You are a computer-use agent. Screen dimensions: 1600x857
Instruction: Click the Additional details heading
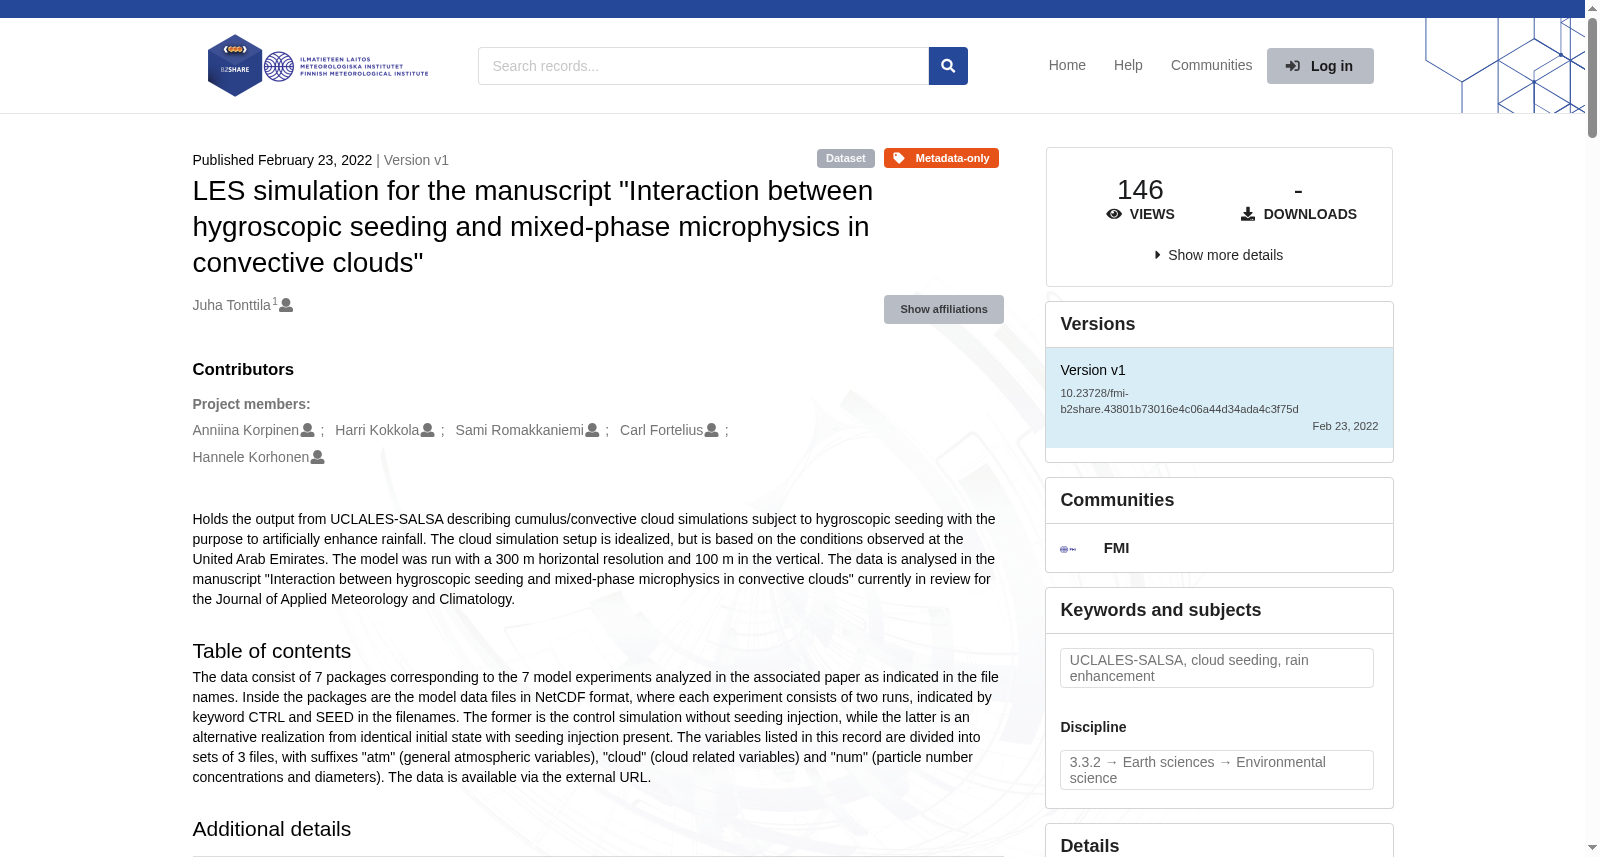(x=272, y=829)
